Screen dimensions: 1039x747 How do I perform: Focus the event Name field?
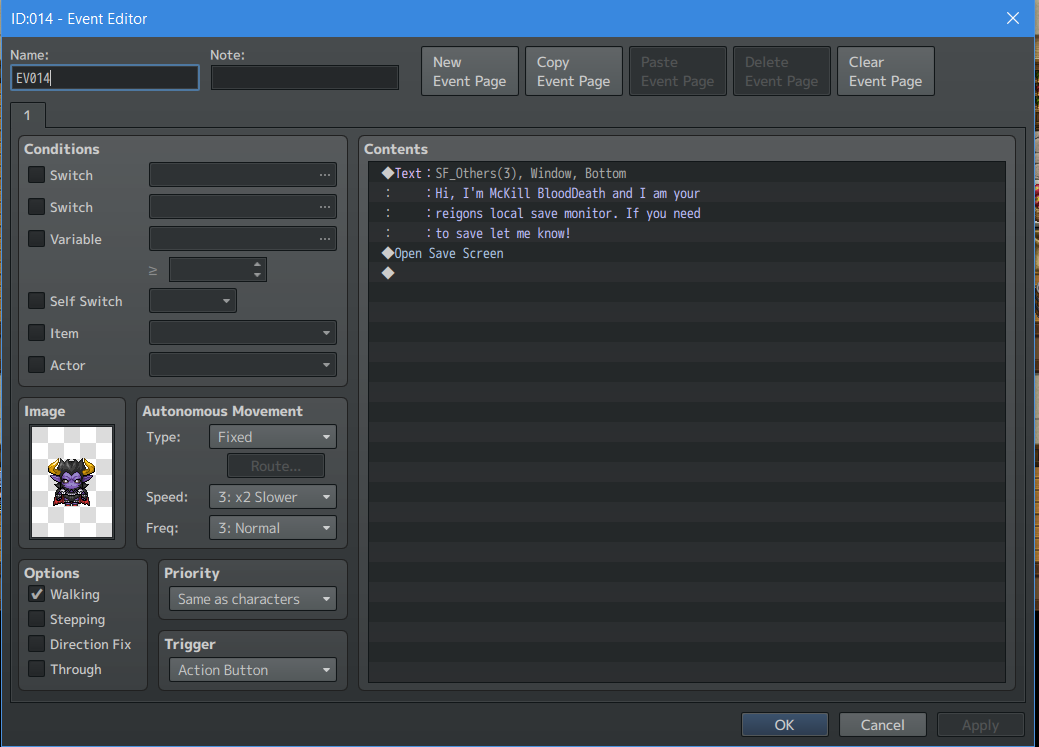tap(105, 78)
